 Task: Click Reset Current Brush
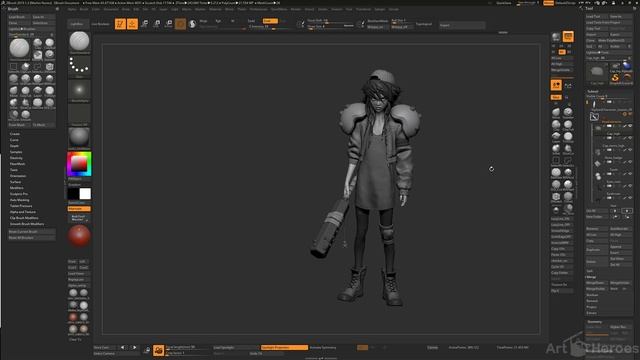click(x=32, y=231)
